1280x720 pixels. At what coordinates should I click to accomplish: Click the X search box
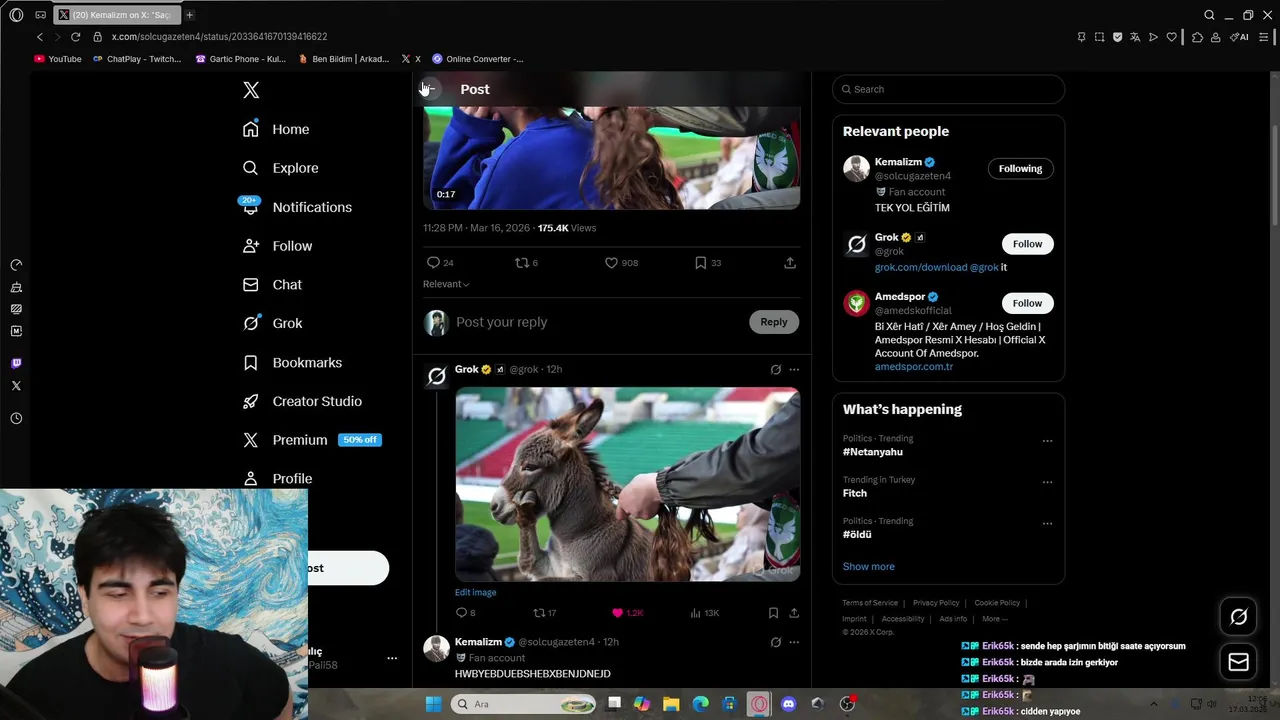948,89
